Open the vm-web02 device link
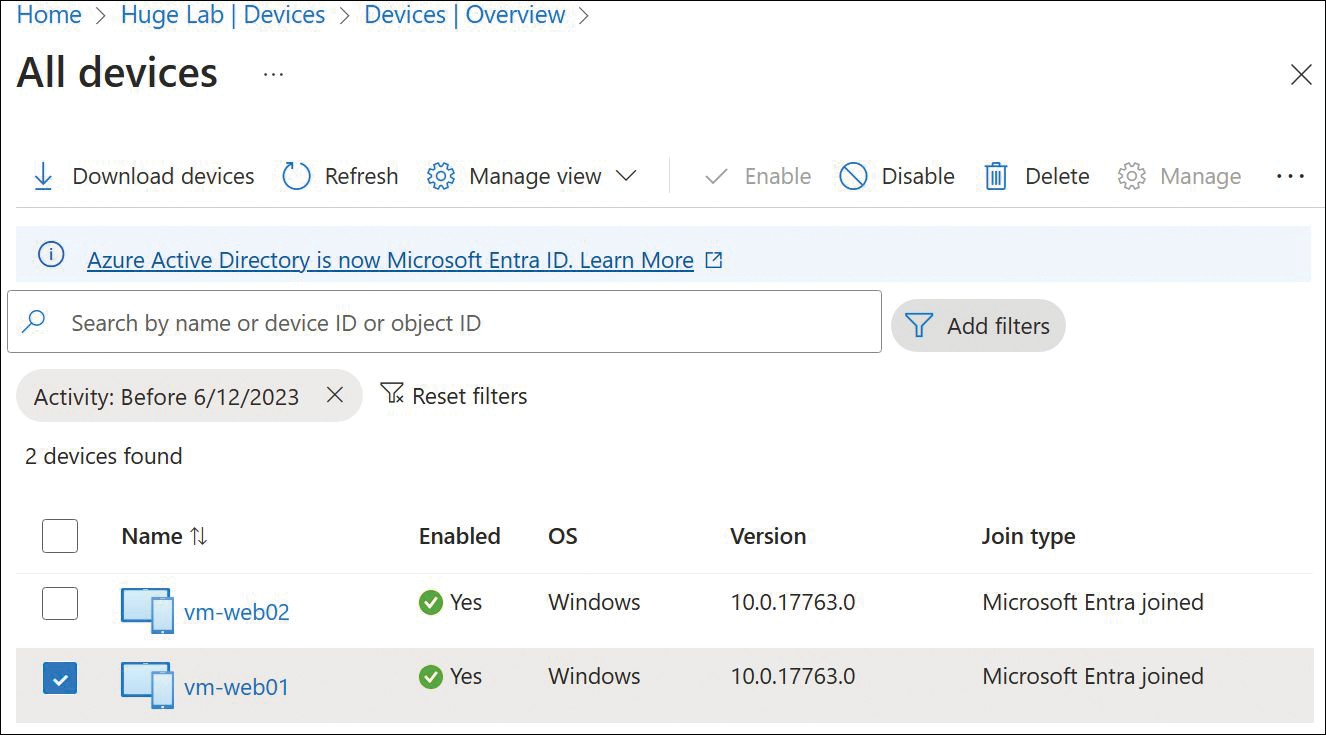 tap(237, 612)
